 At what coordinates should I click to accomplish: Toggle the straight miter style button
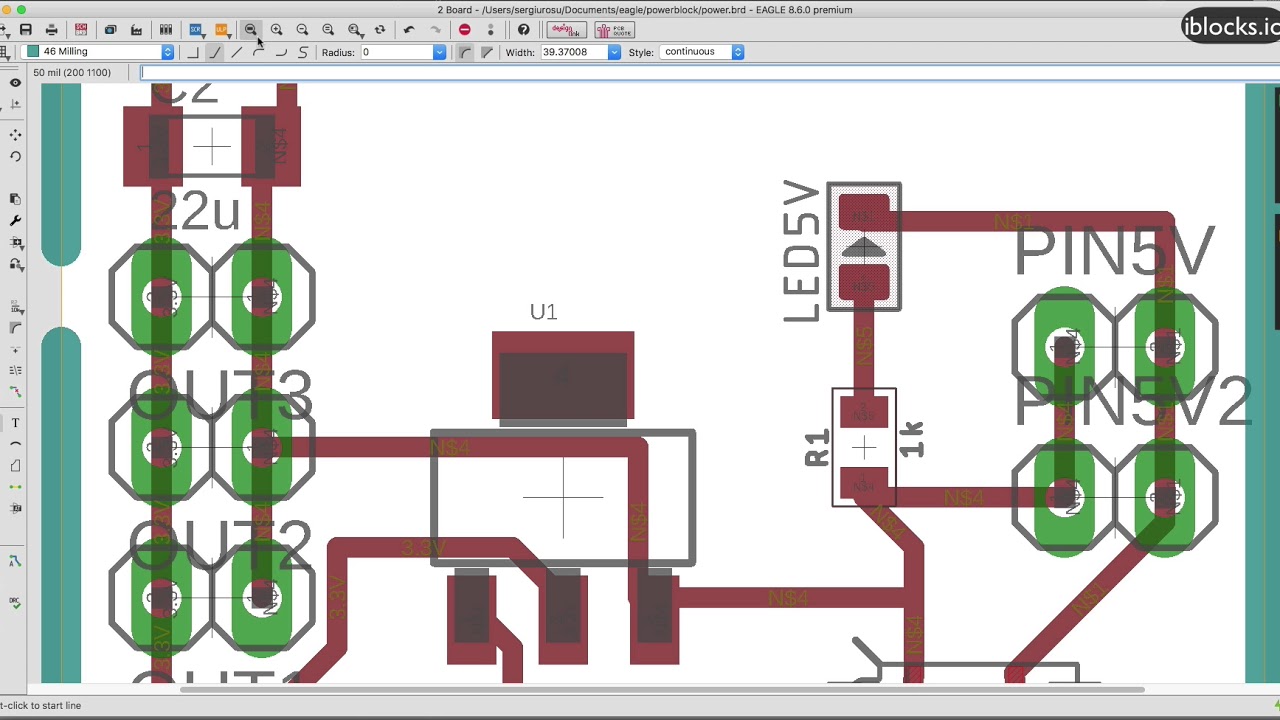pyautogui.click(x=487, y=52)
